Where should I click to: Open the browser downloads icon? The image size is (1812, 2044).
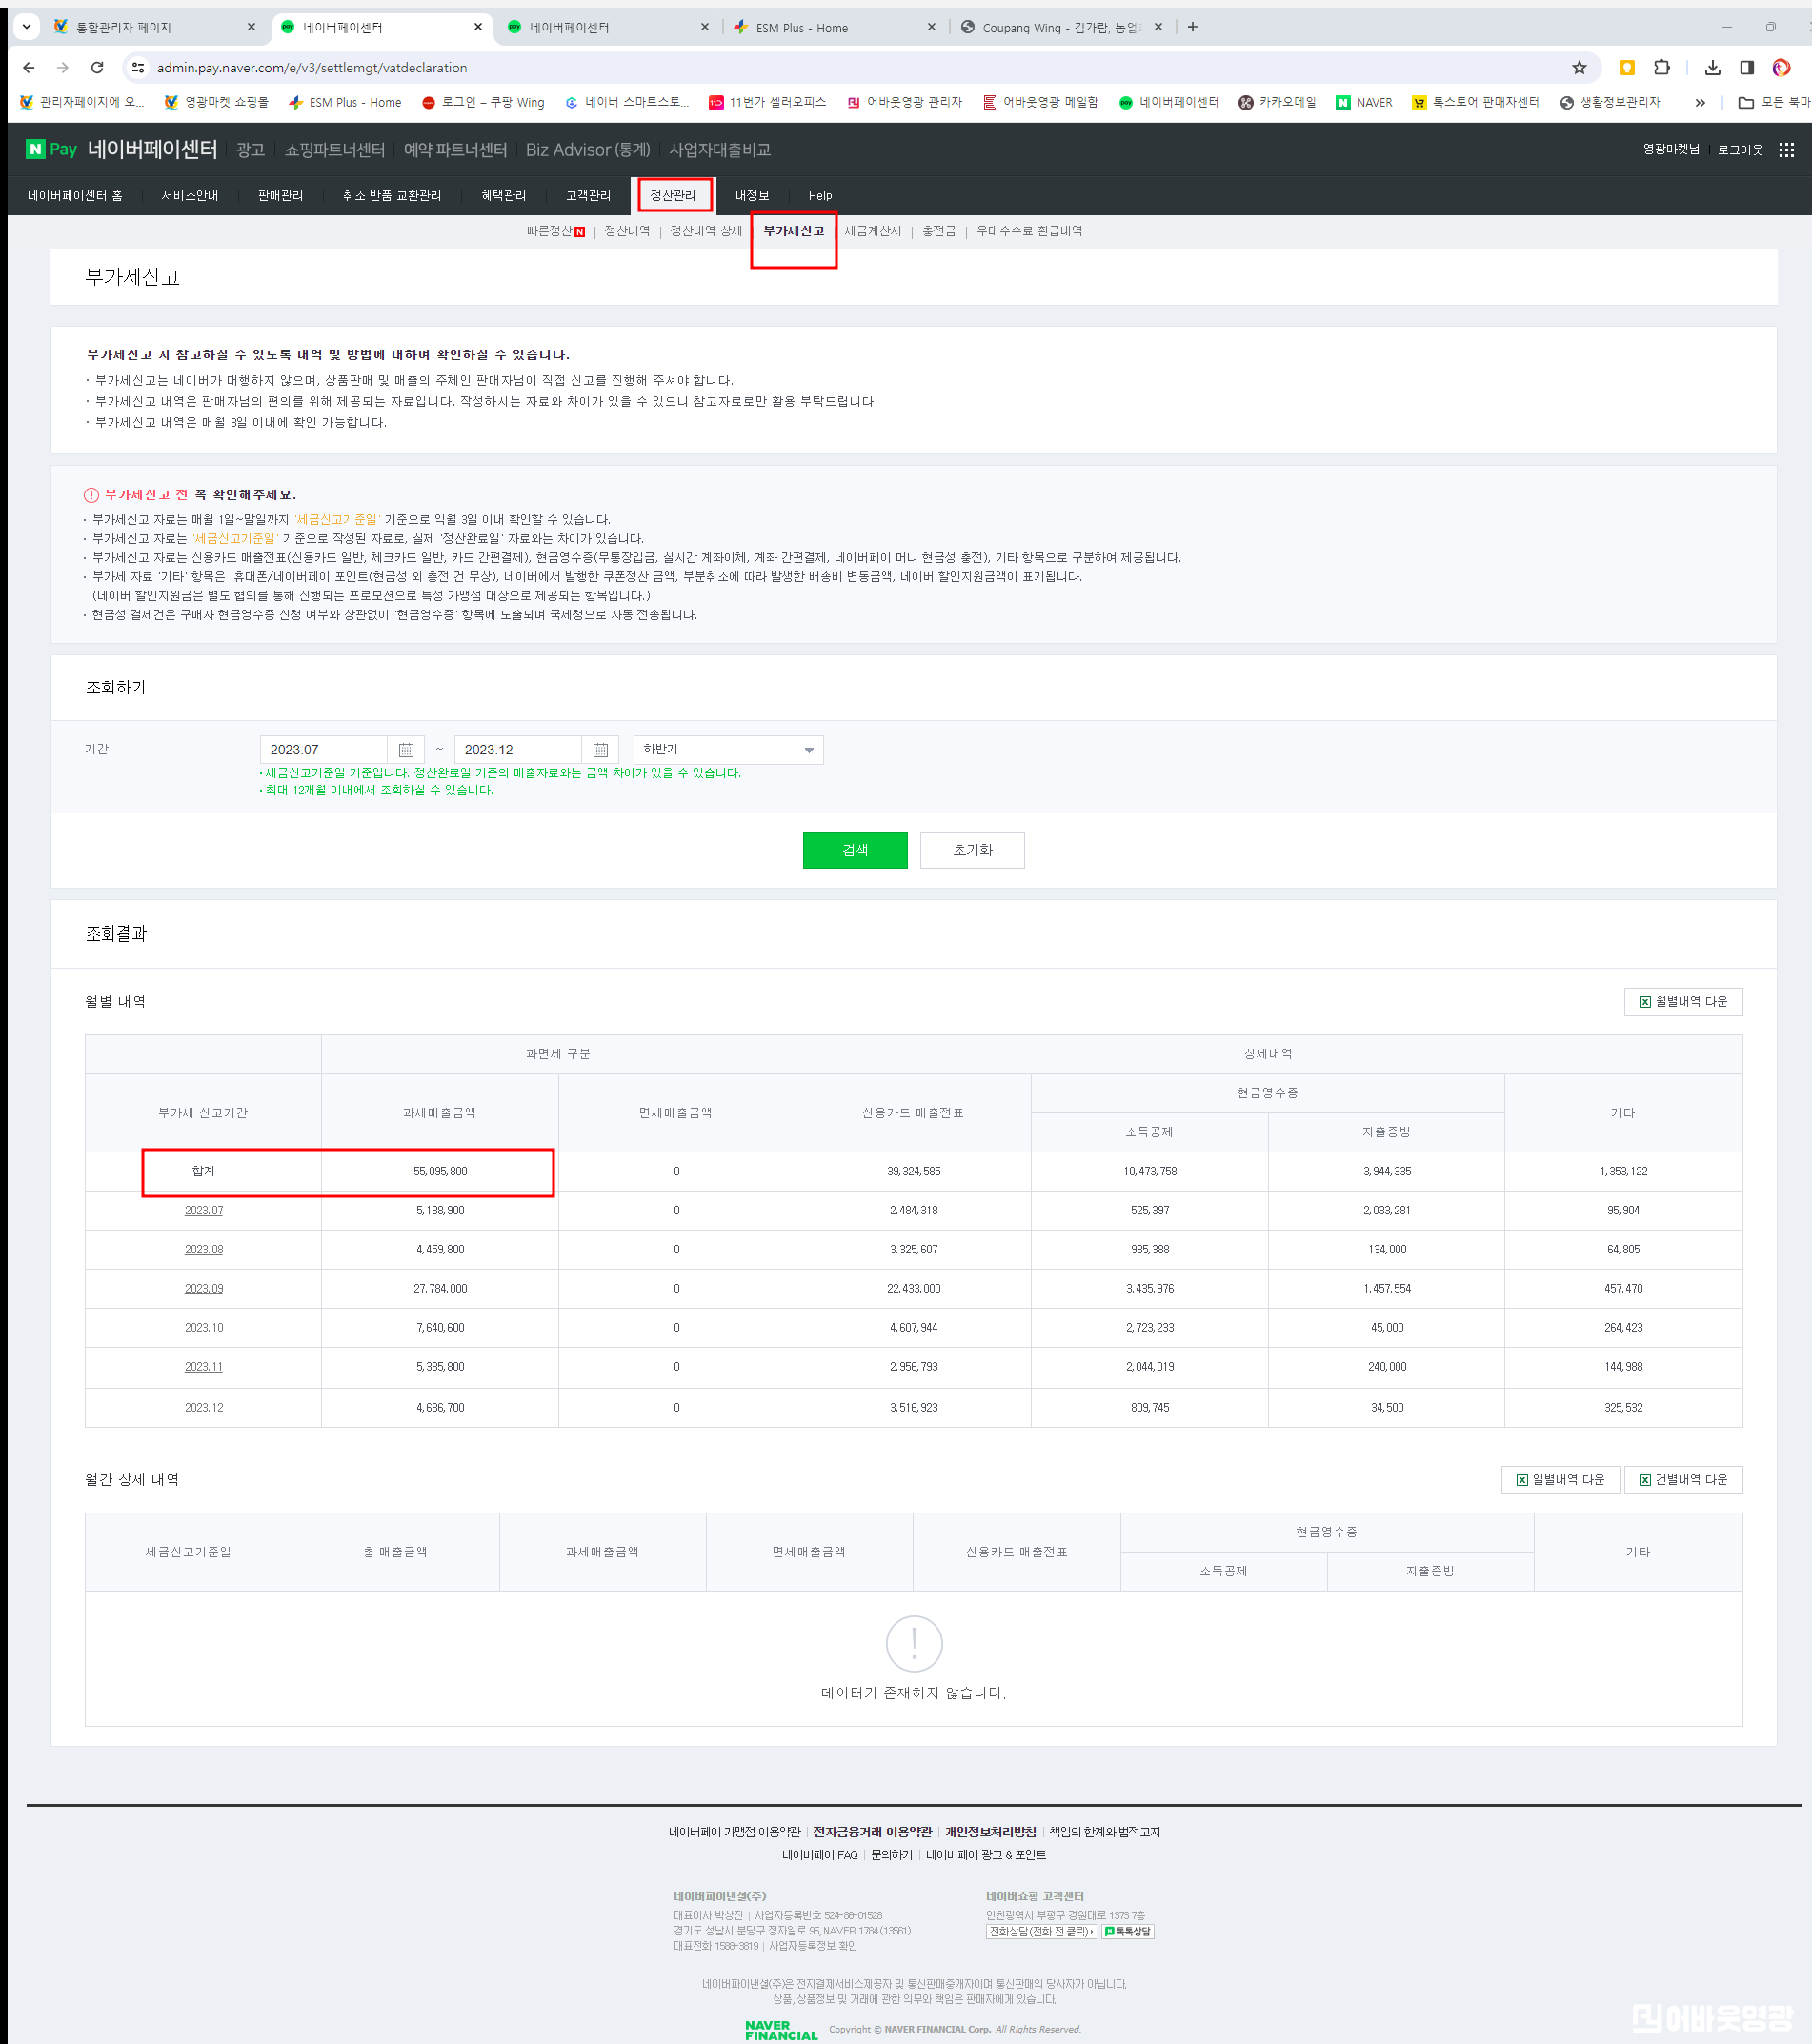click(1712, 68)
